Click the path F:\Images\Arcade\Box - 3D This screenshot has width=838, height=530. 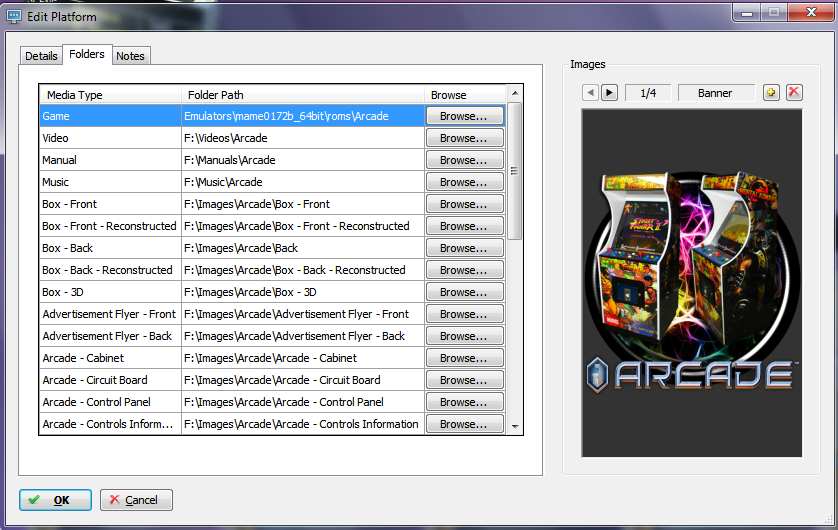click(250, 292)
